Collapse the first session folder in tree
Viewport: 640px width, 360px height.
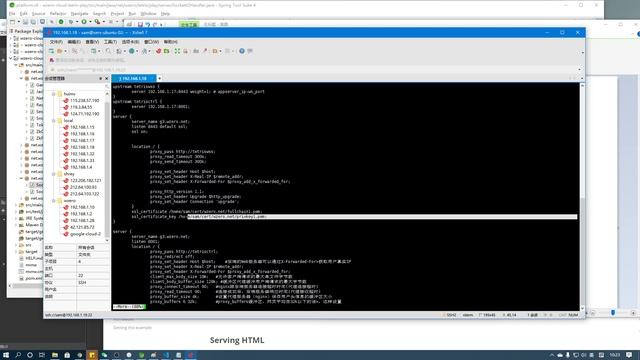pos(53,94)
